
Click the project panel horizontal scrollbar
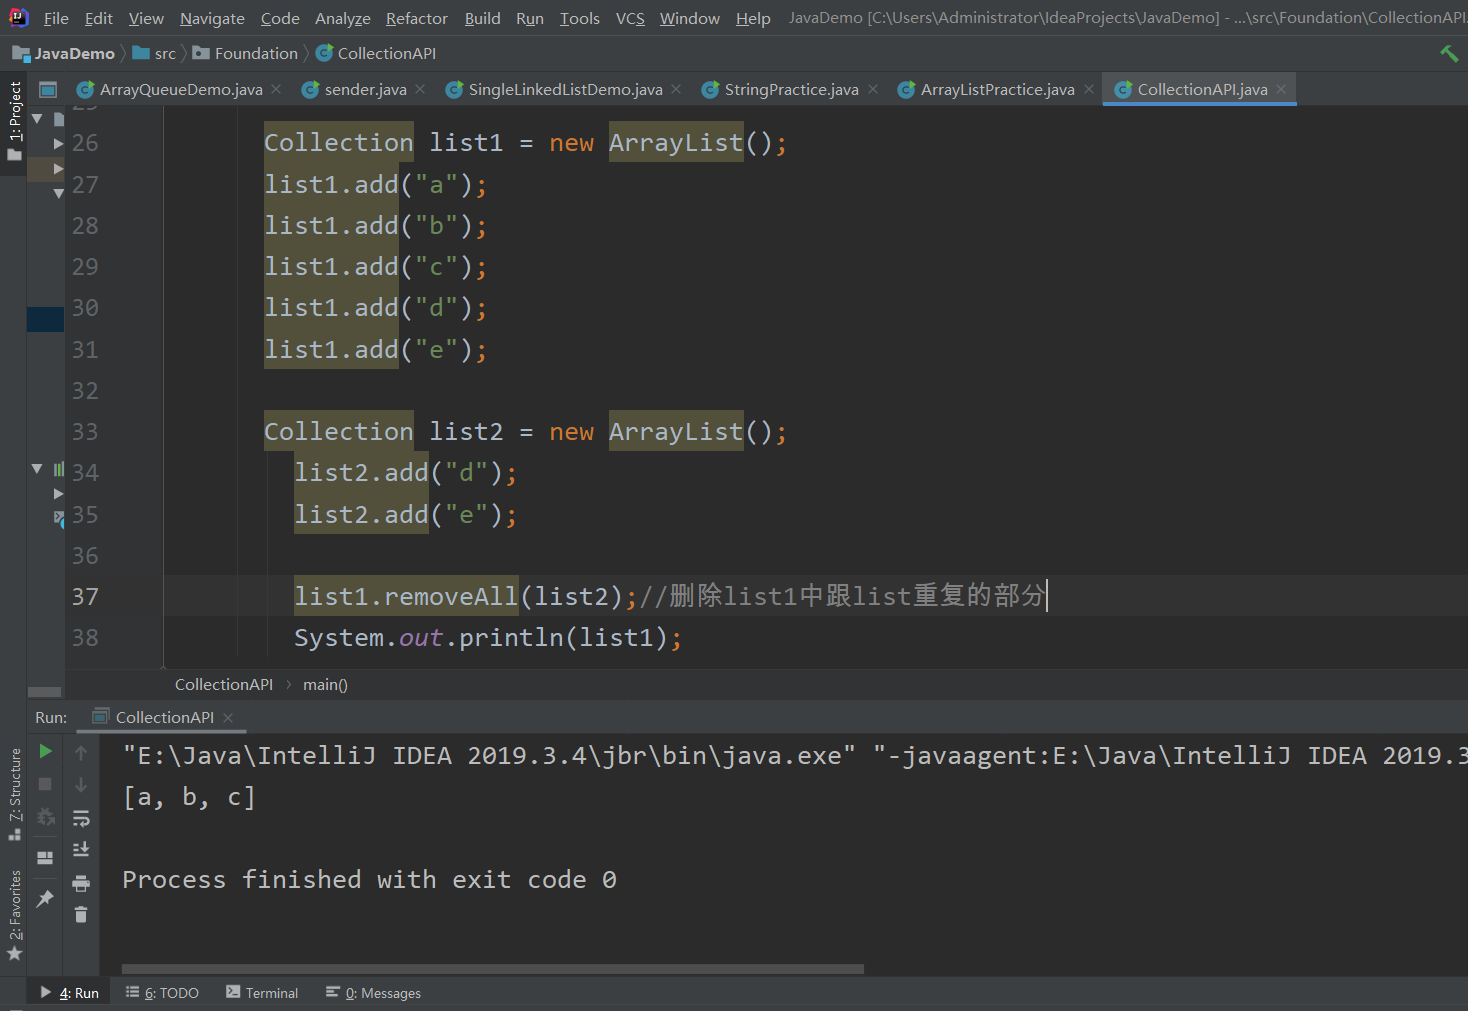(44, 692)
